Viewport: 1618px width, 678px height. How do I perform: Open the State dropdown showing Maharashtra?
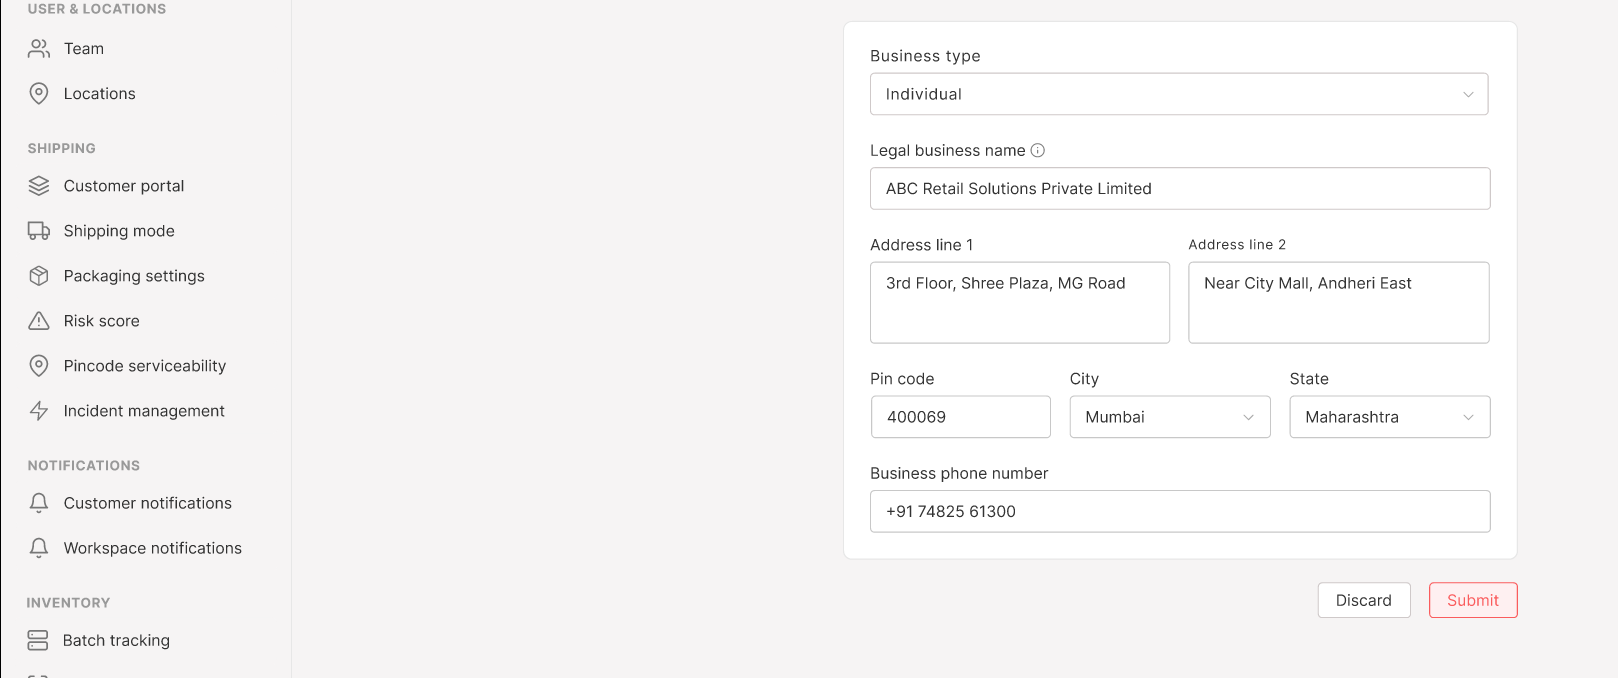coord(1389,417)
